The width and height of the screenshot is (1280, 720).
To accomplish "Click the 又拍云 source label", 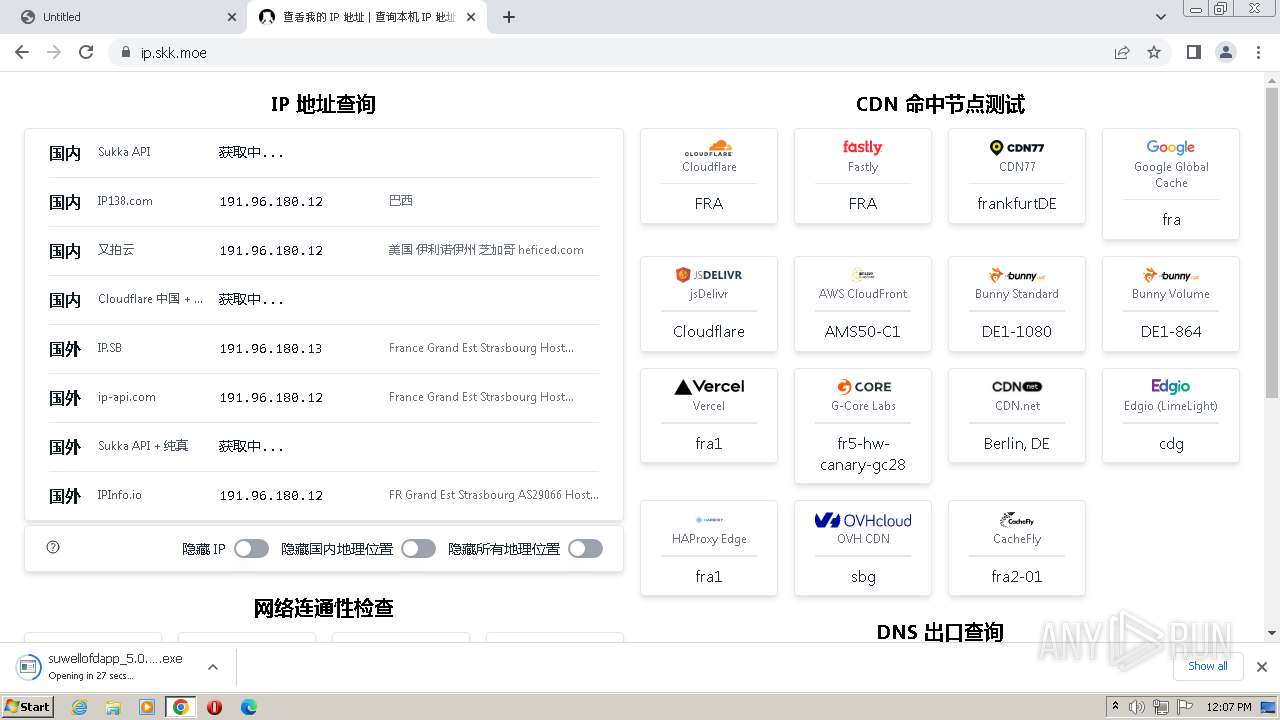I will pos(116,250).
